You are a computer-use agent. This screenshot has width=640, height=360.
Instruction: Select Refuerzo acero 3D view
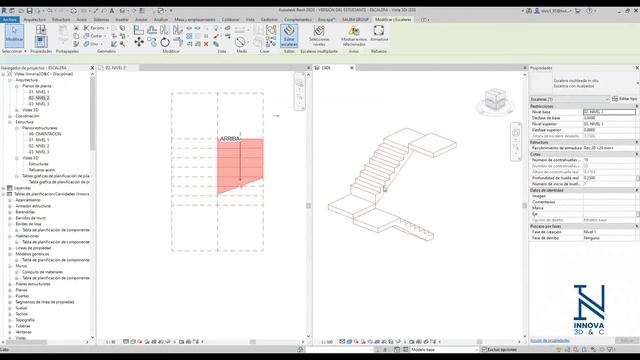coord(42,170)
